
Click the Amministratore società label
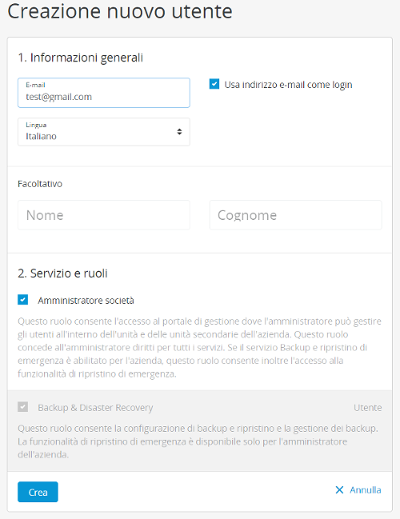(x=86, y=300)
